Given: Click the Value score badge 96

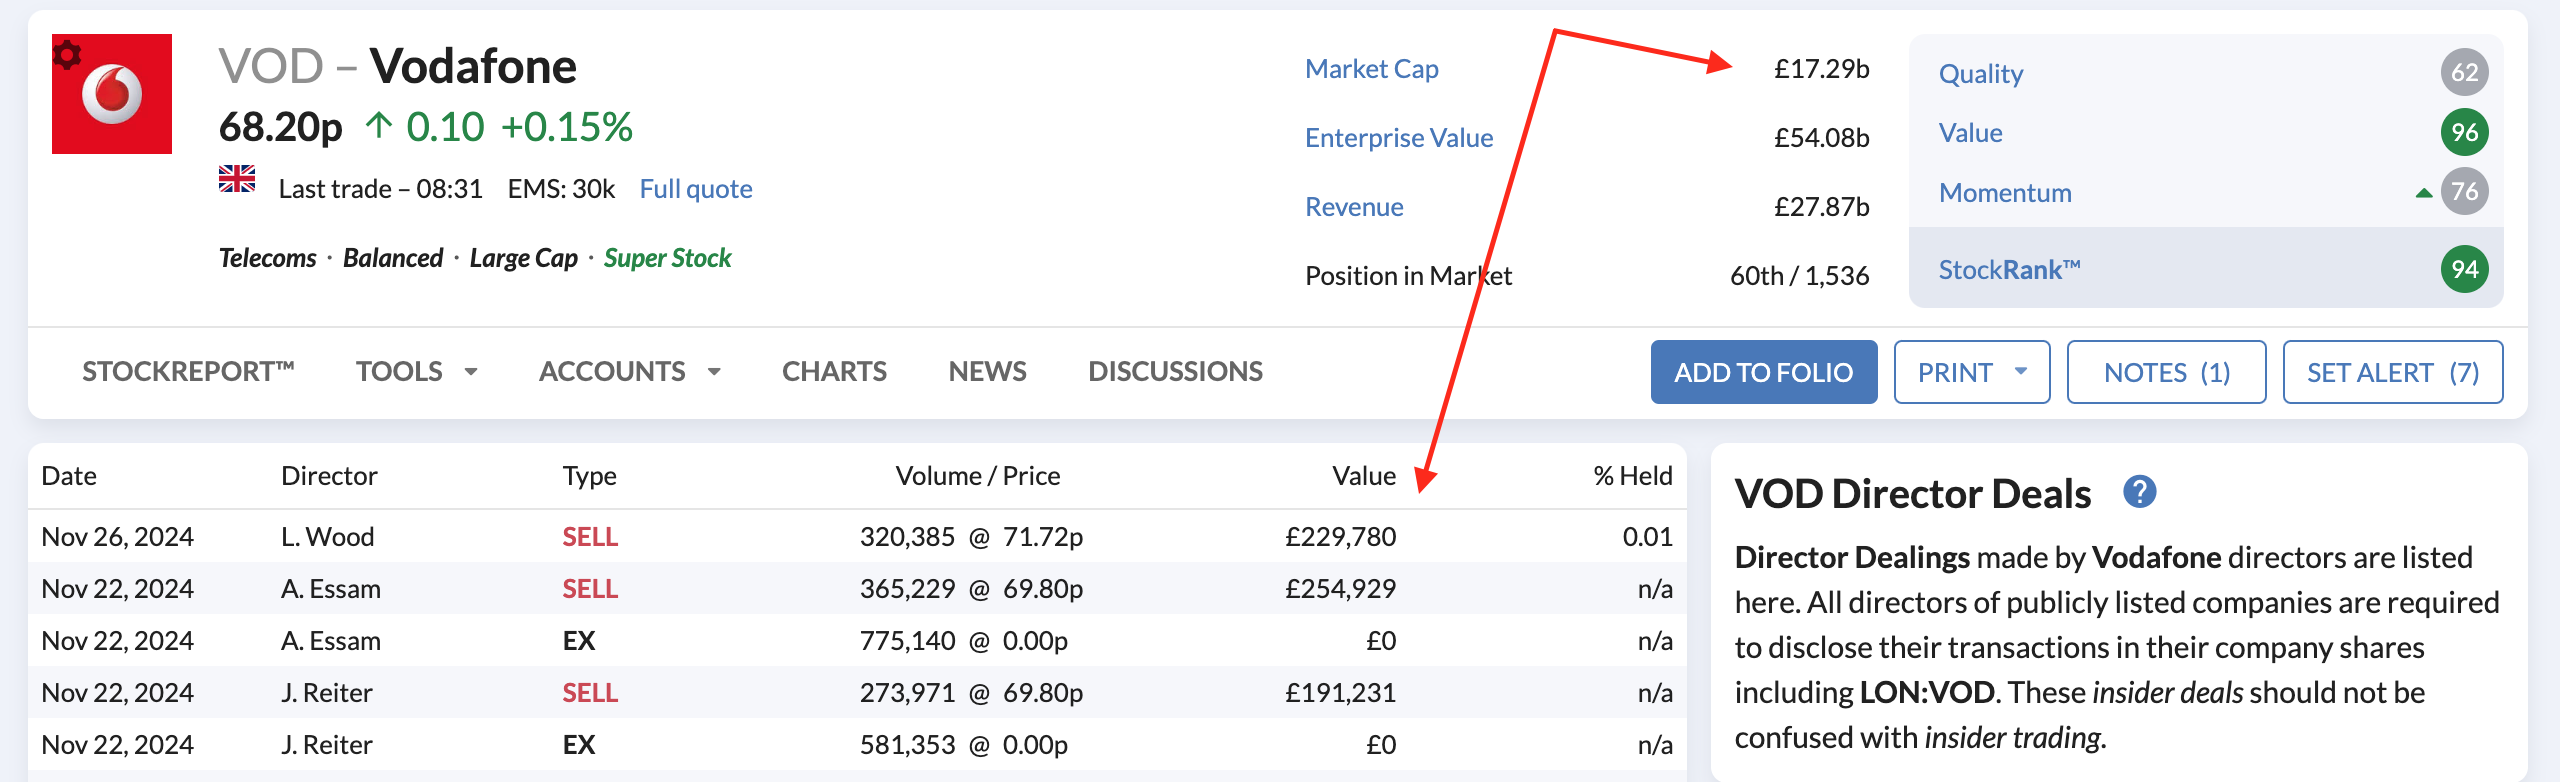Looking at the screenshot, I should pos(2464,132).
